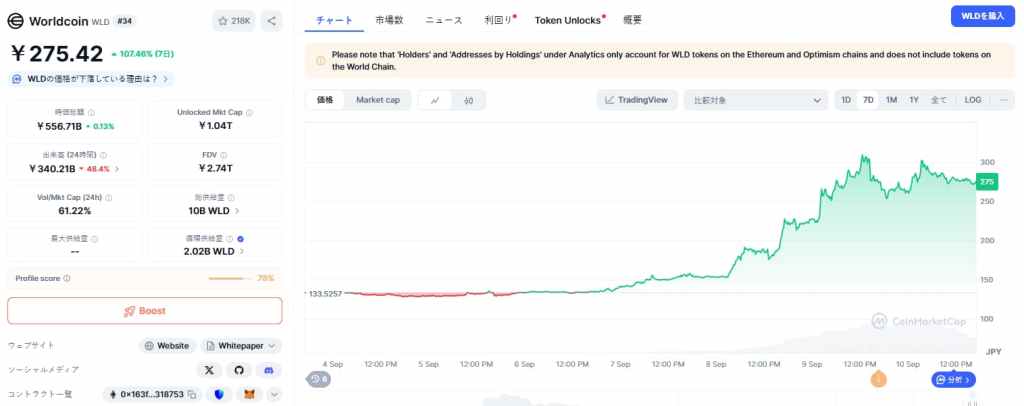Switch to チャート tab

coord(334,20)
